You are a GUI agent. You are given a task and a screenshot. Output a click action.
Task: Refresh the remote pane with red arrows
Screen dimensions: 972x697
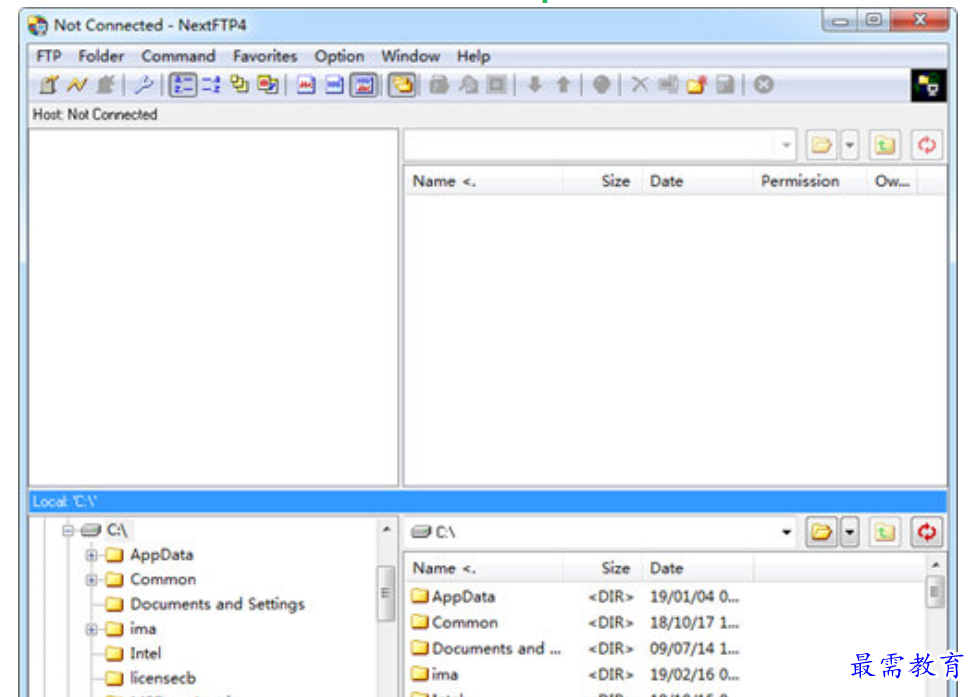(927, 145)
